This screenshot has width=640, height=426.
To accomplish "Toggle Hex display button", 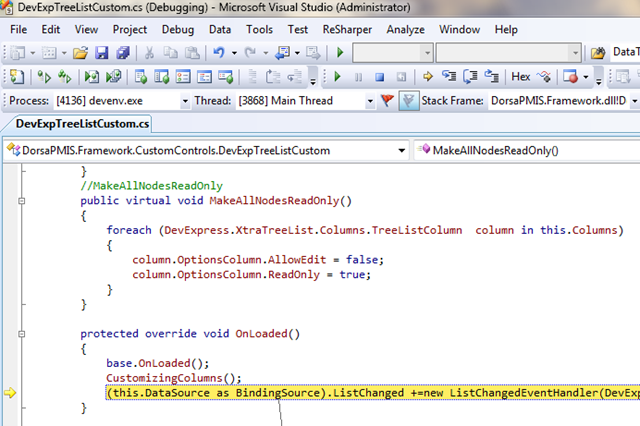I will (520, 76).
